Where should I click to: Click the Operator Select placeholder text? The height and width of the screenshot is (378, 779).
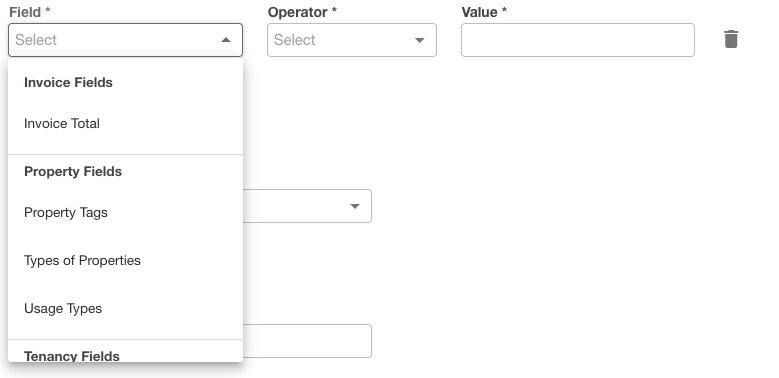(295, 40)
